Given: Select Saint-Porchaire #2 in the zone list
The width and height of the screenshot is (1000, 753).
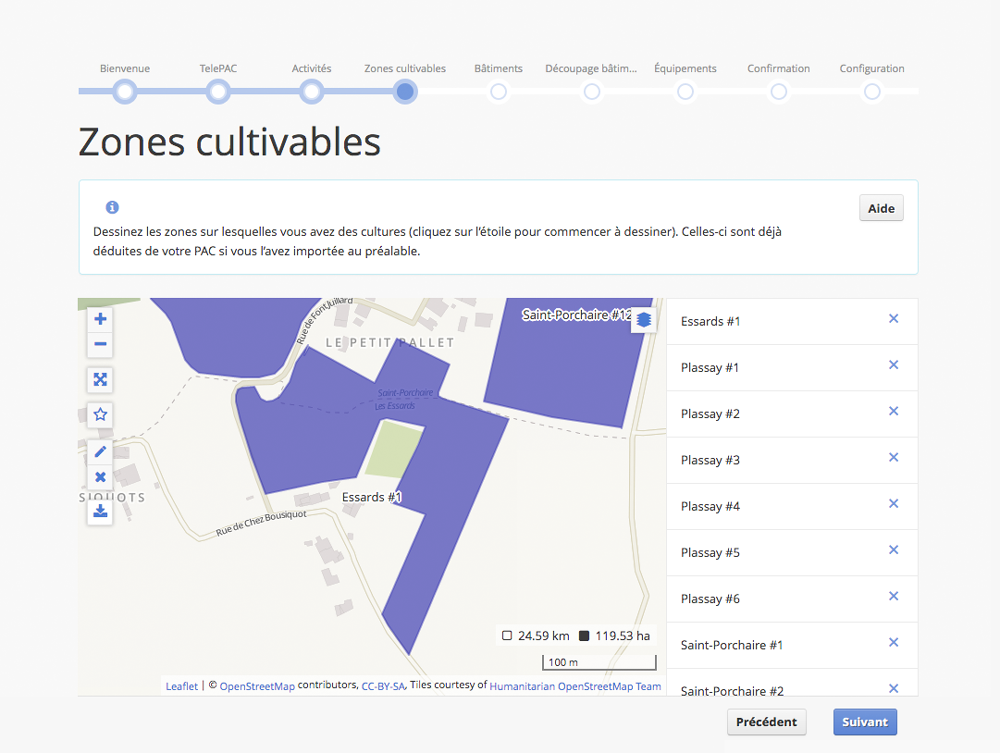Looking at the screenshot, I should pyautogui.click(x=792, y=684).
